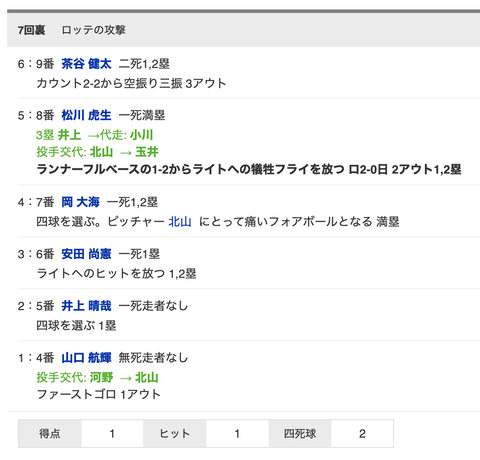
Task: Select text ファーストゴロ 1アウト
Action: point(99,394)
